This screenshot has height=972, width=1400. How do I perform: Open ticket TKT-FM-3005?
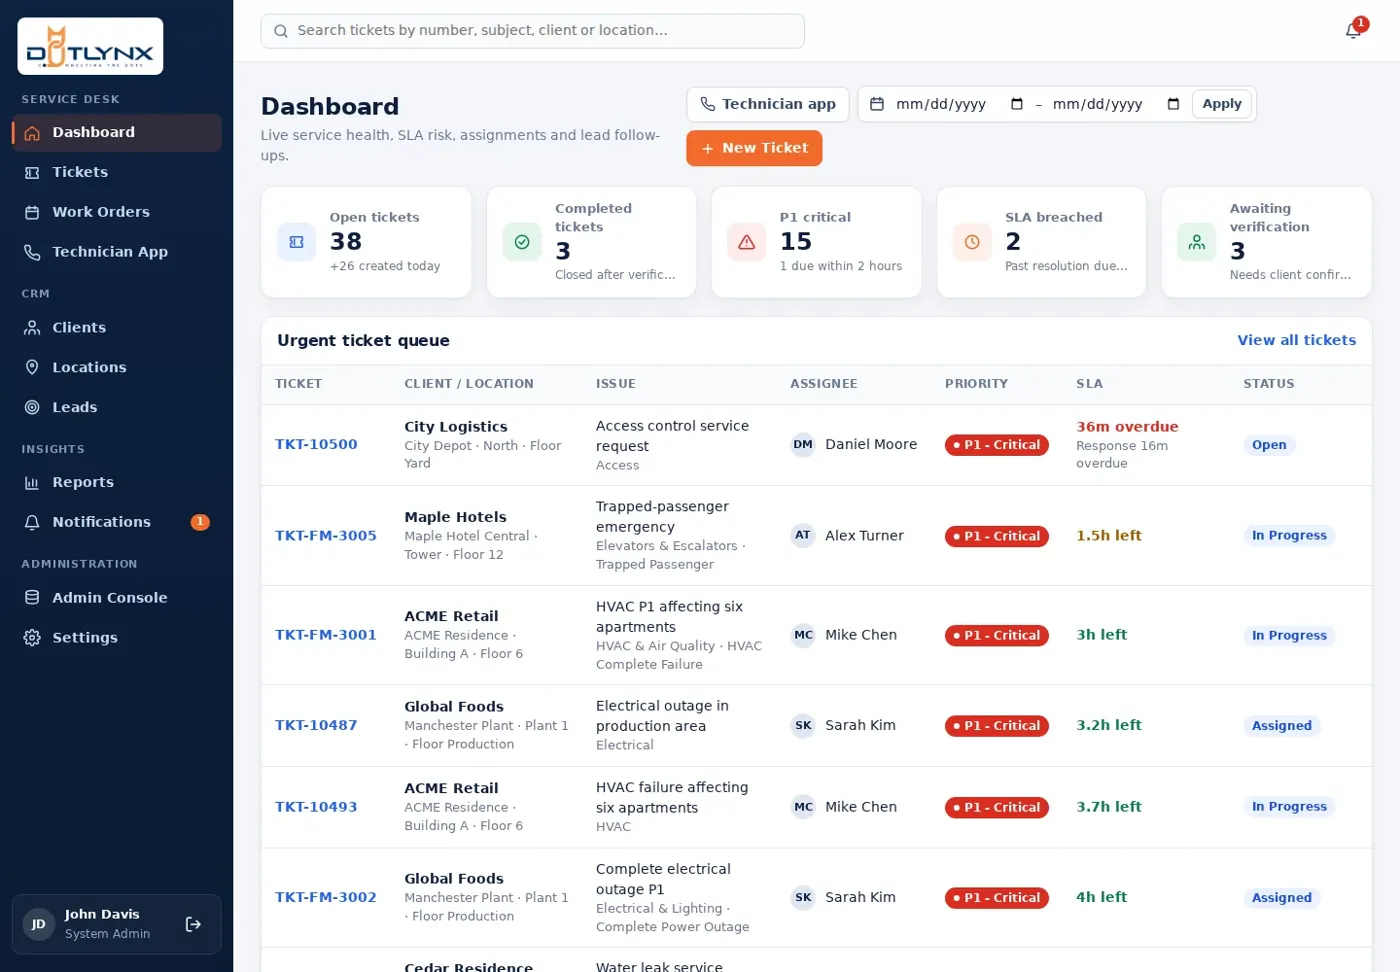tap(326, 536)
